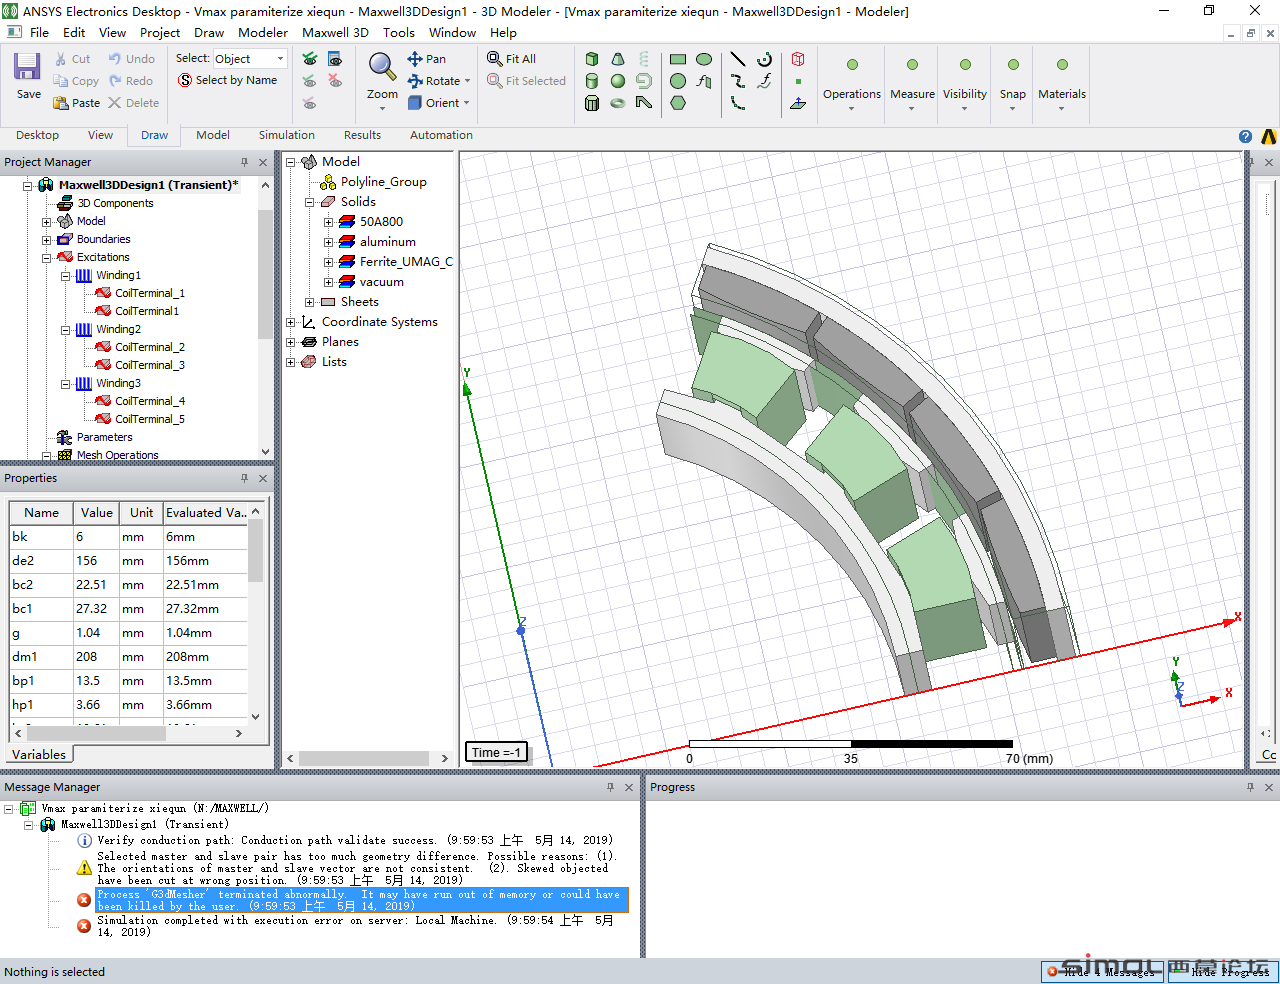
Task: Open the Maxwell 3D menu
Action: tap(335, 32)
